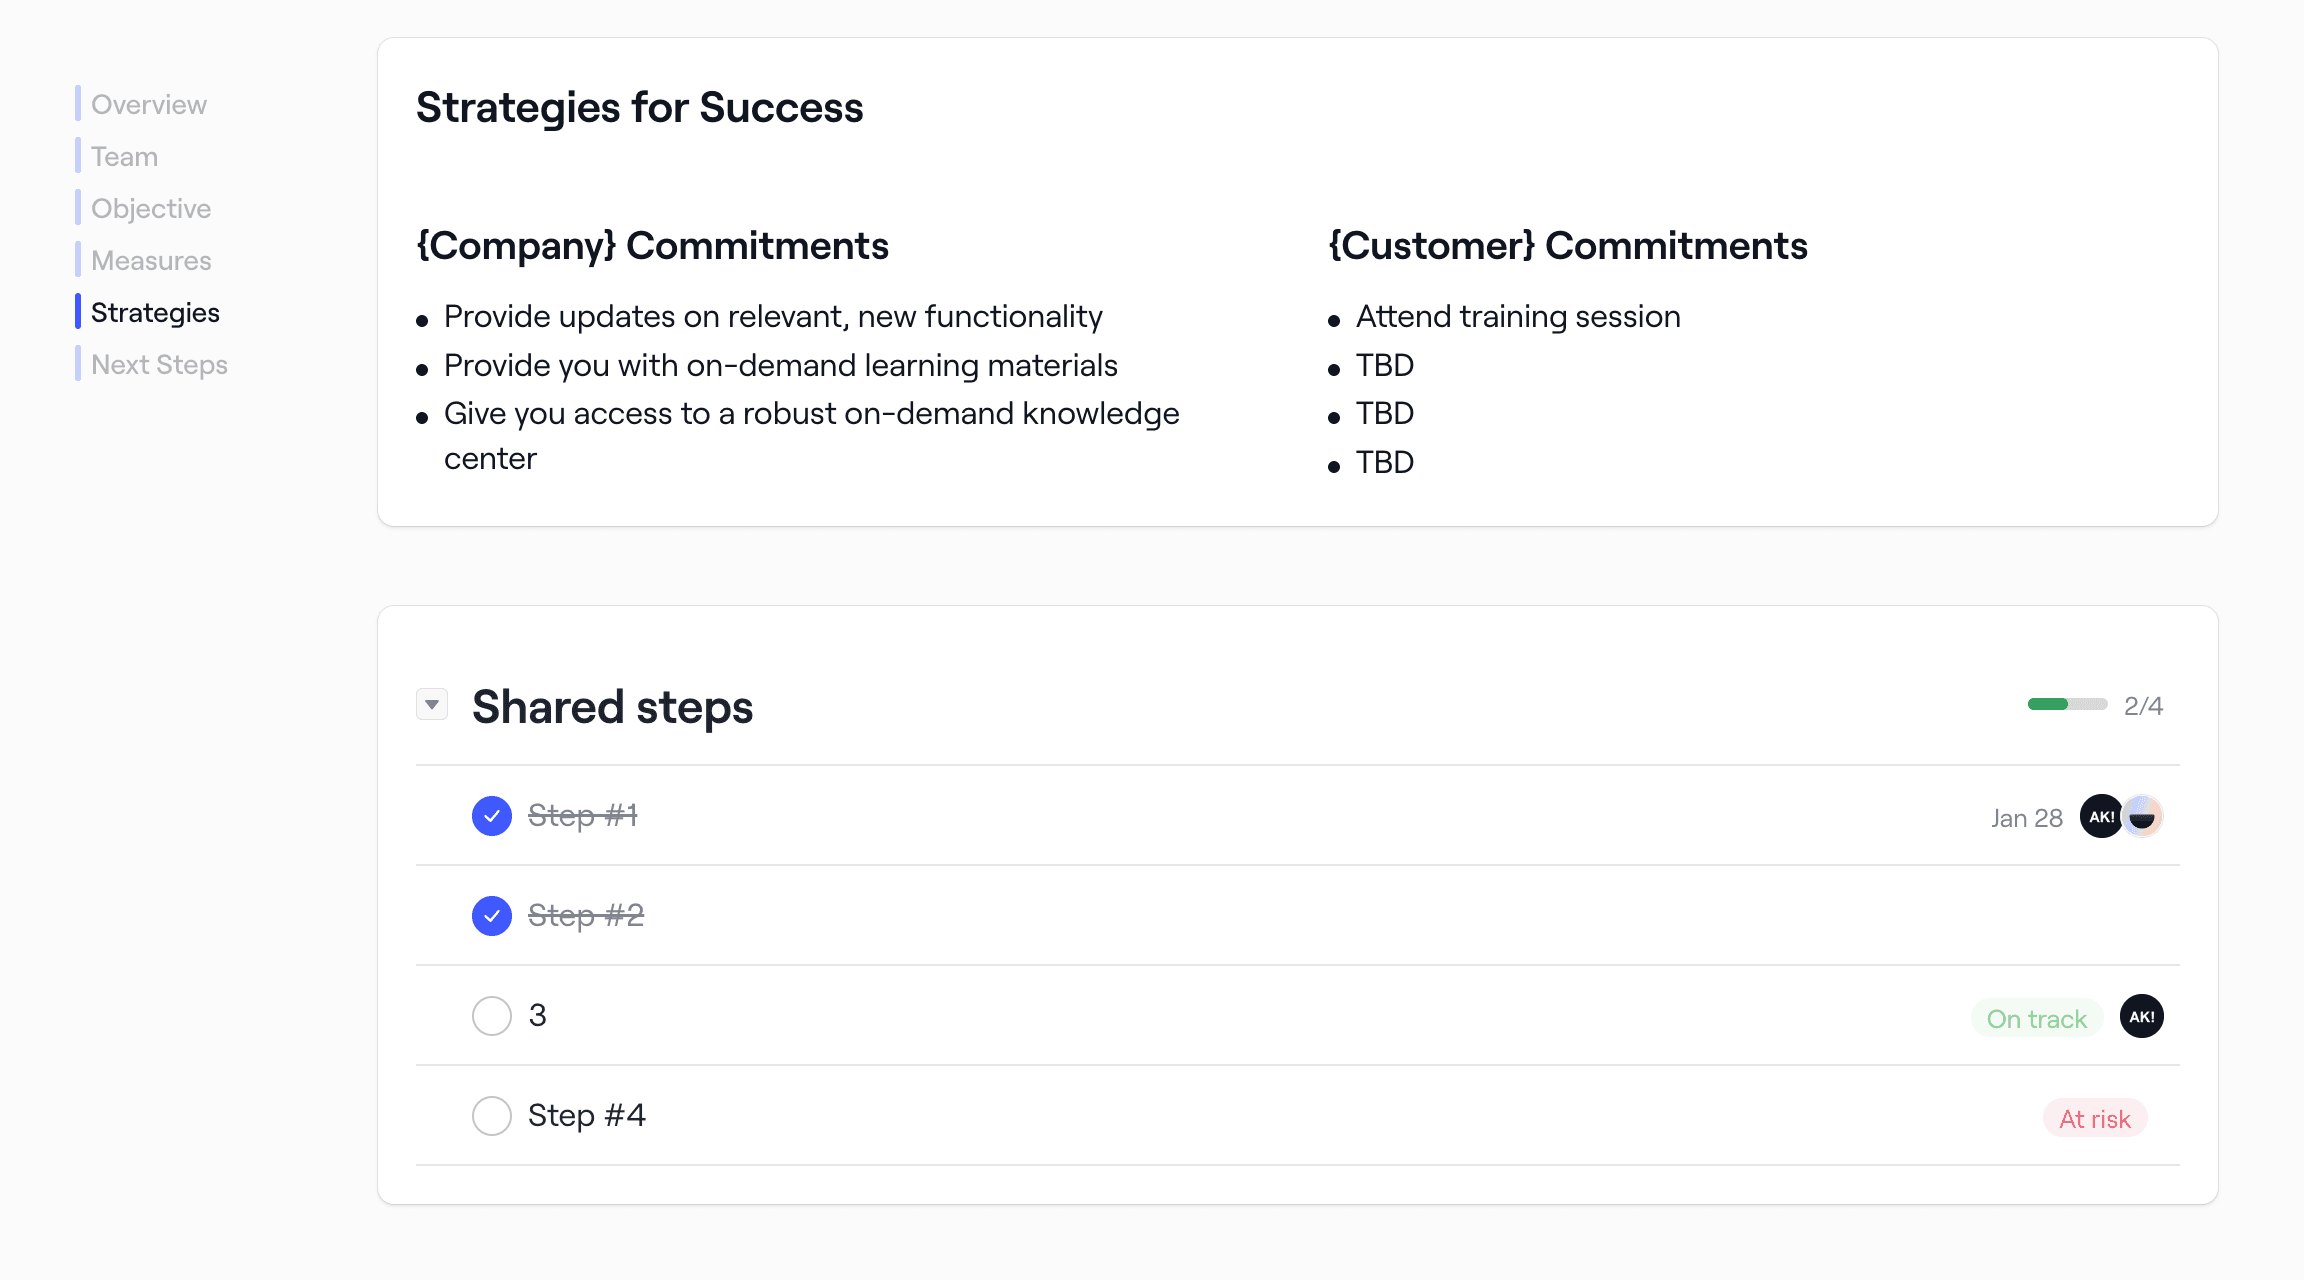Collapse the Shared steps section
The height and width of the screenshot is (1280, 2304).
point(432,704)
